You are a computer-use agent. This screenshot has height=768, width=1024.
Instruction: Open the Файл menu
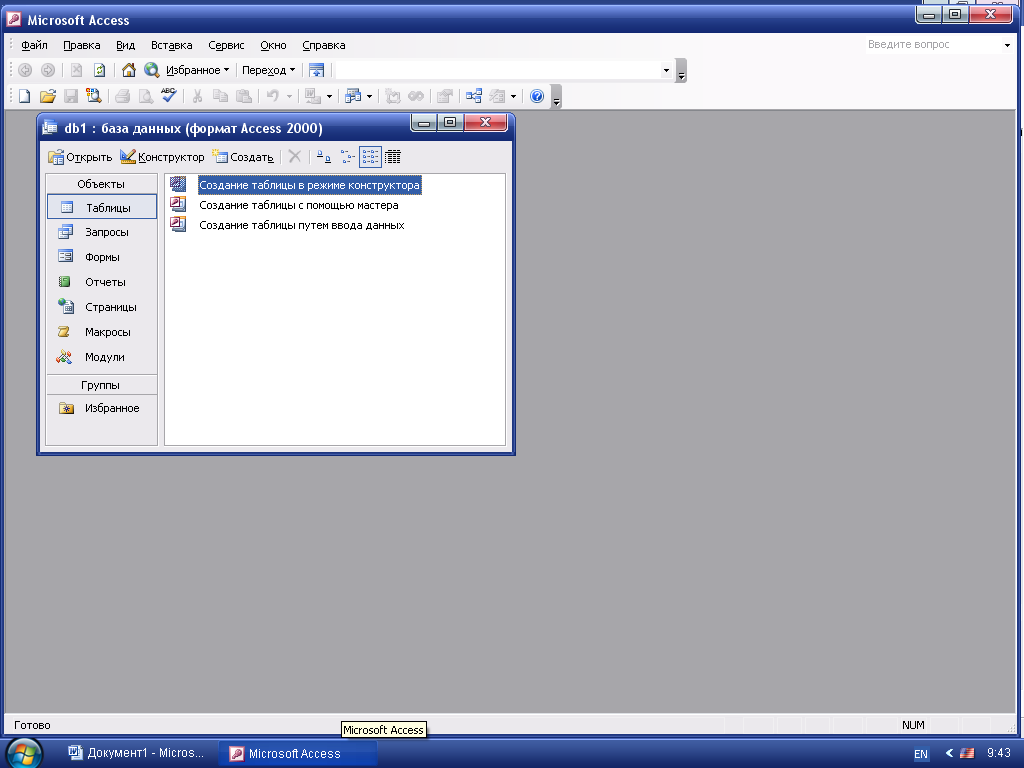pos(34,45)
